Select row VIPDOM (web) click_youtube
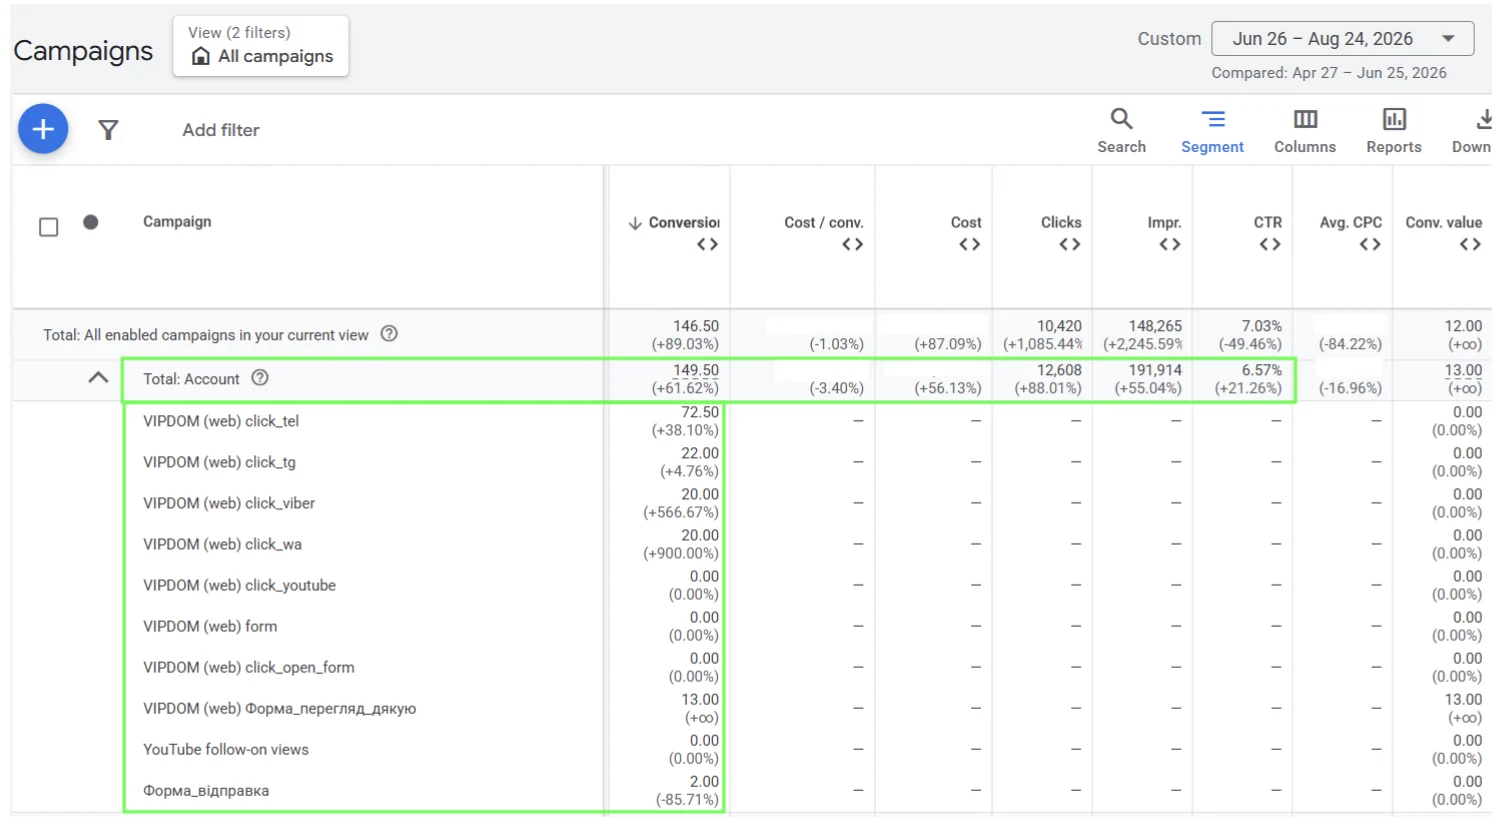The image size is (1496, 822). point(239,585)
